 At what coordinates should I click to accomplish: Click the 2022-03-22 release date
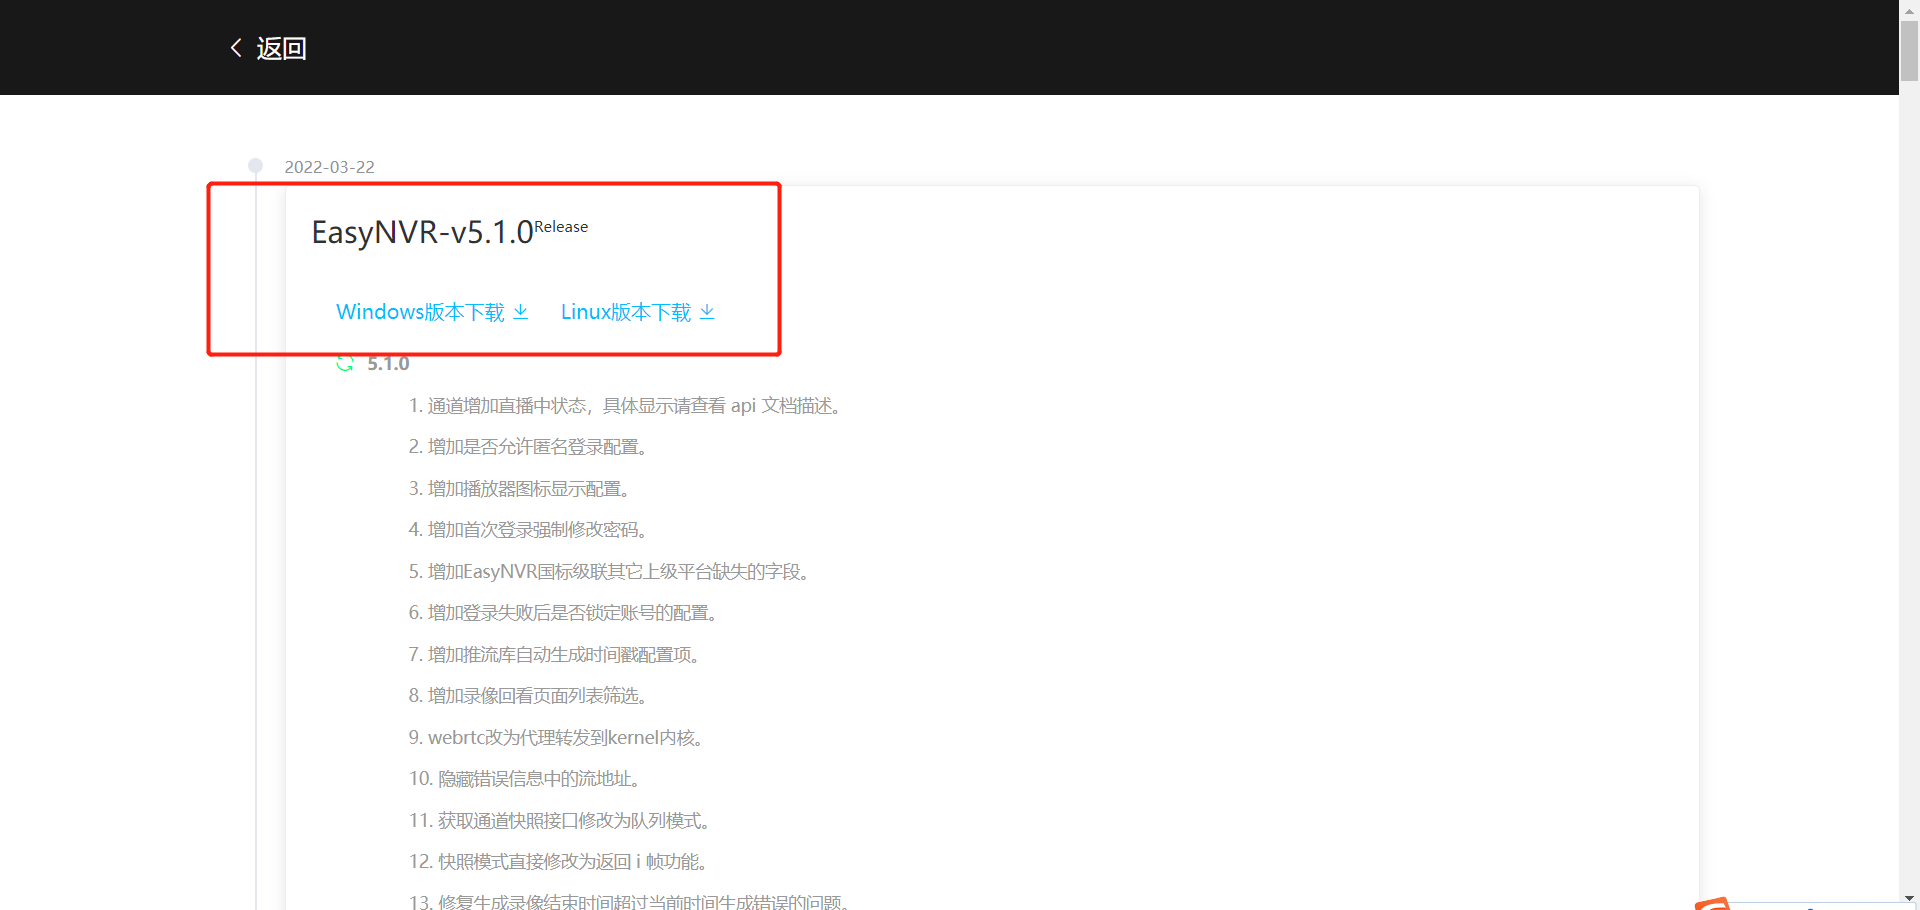pyautogui.click(x=329, y=167)
